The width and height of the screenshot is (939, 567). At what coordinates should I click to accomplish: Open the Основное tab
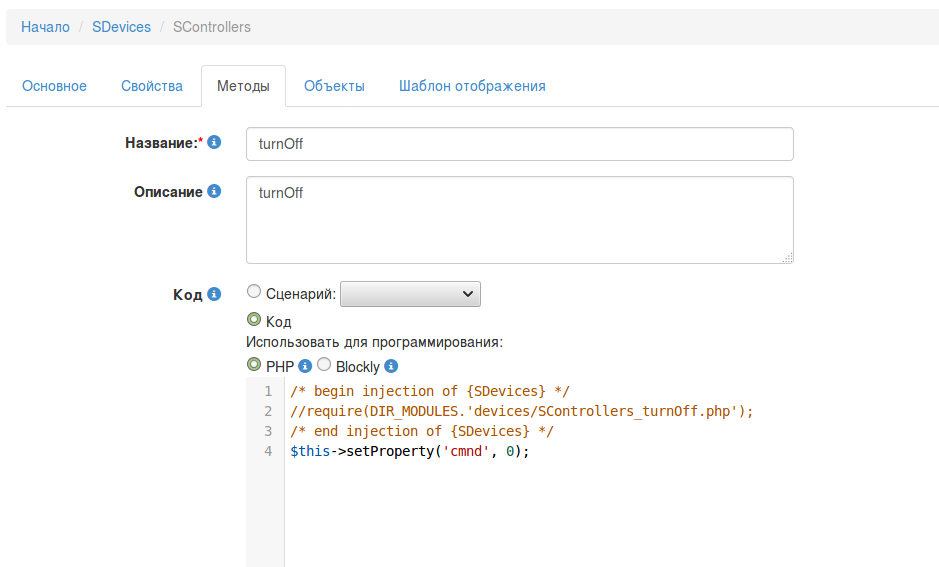click(x=54, y=86)
